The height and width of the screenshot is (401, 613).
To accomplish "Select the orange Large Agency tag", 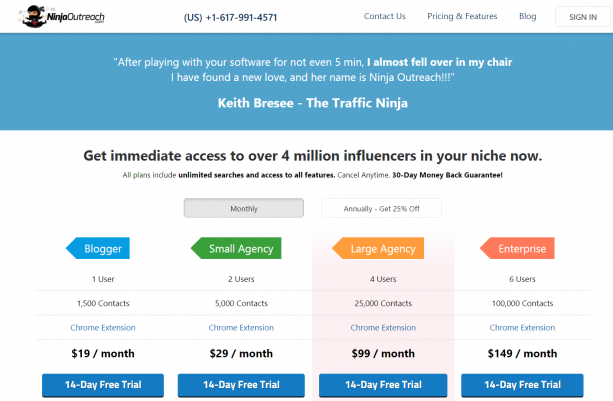I will coord(378,248).
